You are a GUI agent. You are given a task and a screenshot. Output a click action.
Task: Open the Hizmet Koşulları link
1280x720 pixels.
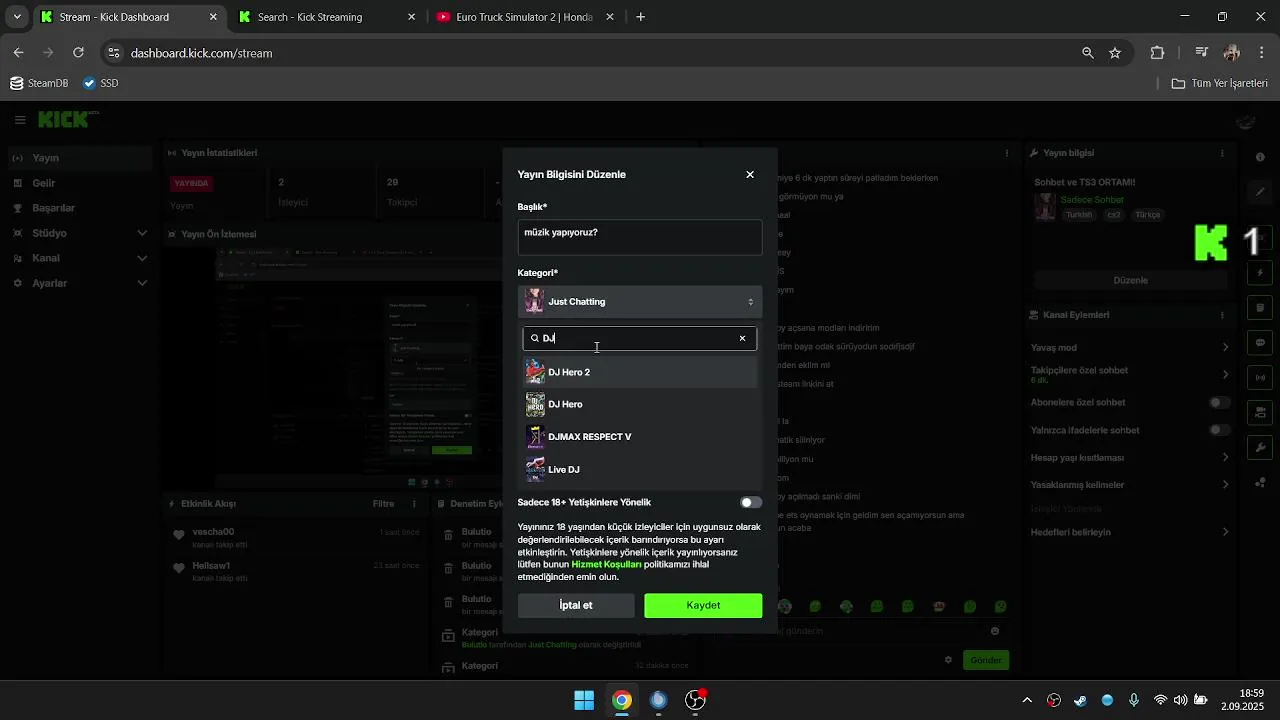[606, 564]
